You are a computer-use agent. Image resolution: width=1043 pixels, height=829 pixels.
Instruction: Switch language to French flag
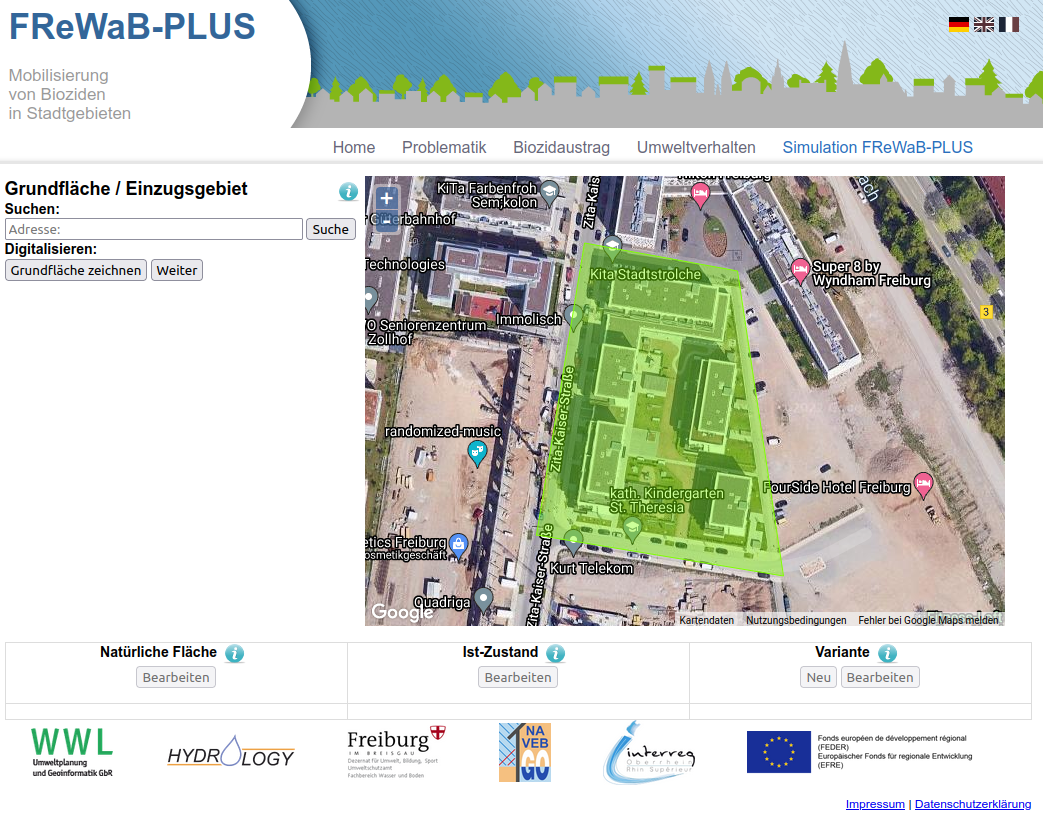click(1009, 24)
